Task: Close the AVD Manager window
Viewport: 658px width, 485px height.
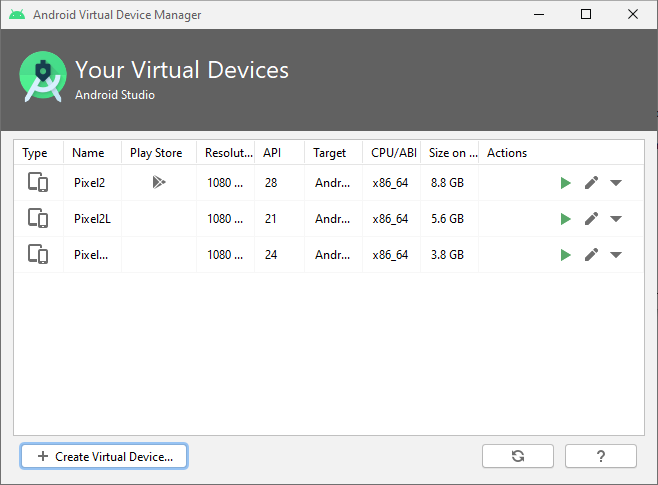Action: (633, 14)
